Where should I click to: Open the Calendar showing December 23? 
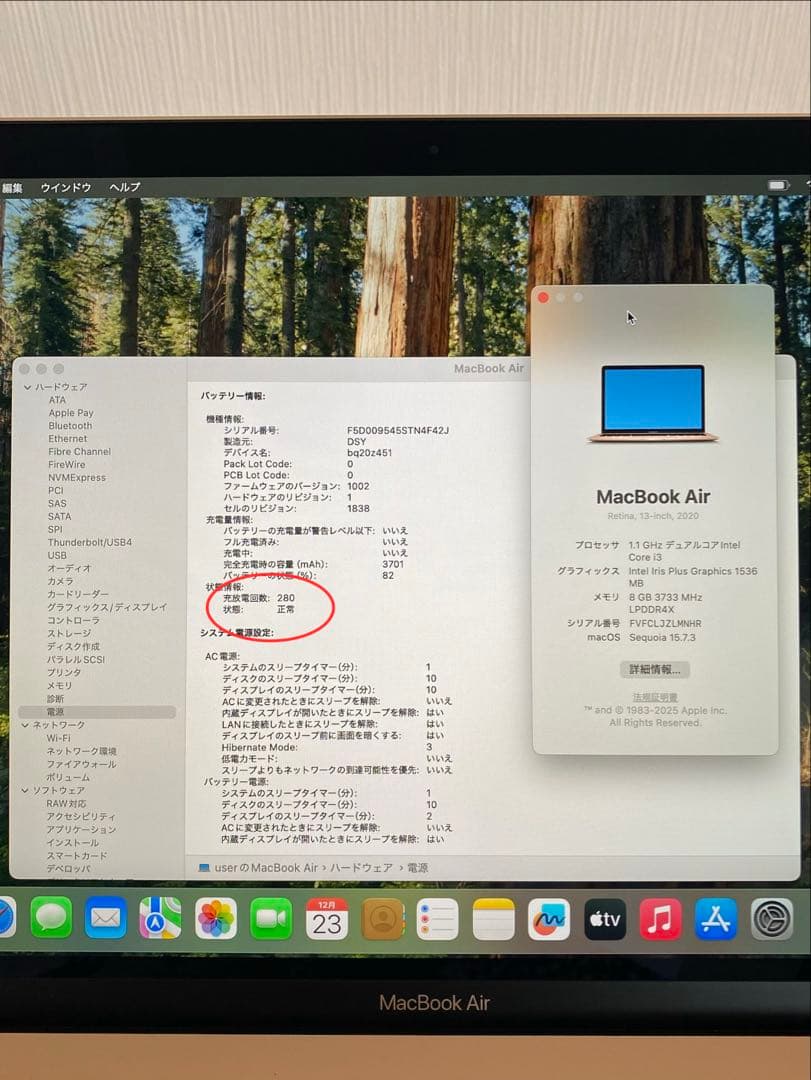(327, 917)
